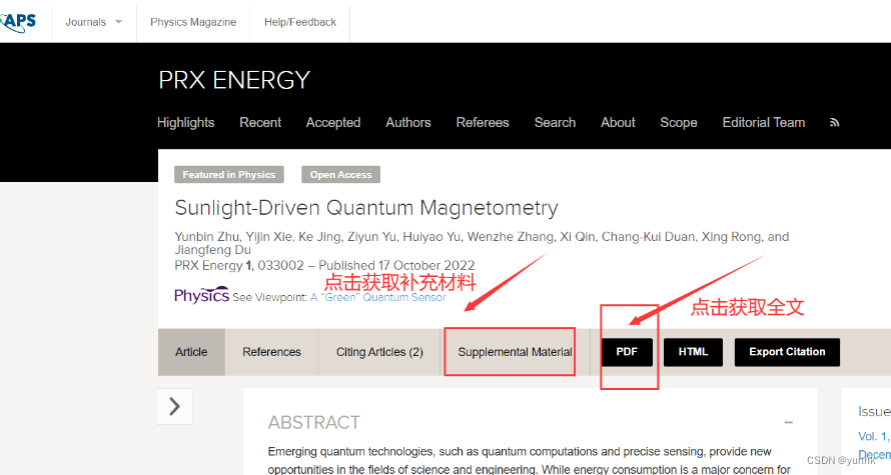This screenshot has height=475, width=891.
Task: Click Open Access badge
Action: pyautogui.click(x=341, y=174)
